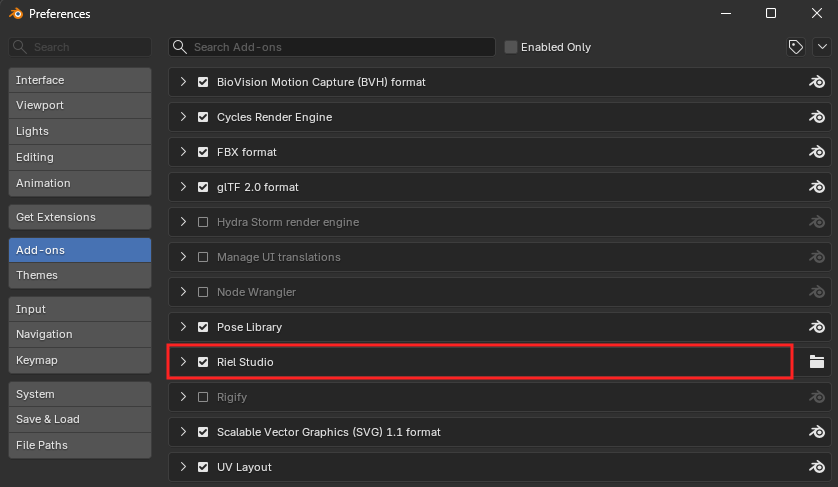Viewport: 838px width, 487px height.
Task: Click the magnifier icon in the sidebar search
Action: 20,47
